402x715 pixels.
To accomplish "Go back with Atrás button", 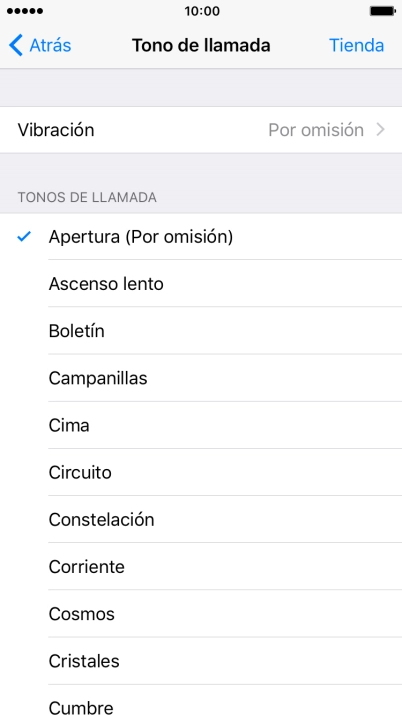I will 40,46.
